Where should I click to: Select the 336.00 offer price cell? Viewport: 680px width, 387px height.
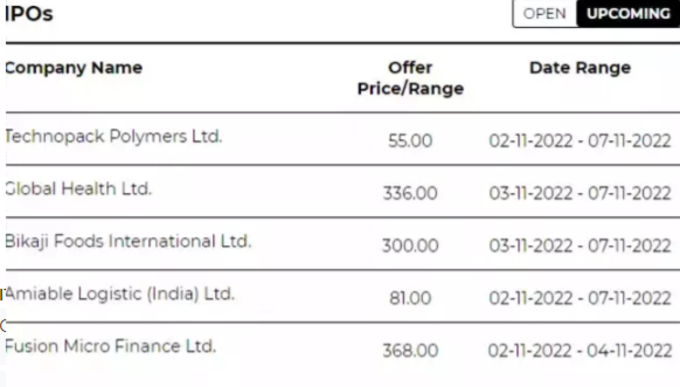[410, 193]
